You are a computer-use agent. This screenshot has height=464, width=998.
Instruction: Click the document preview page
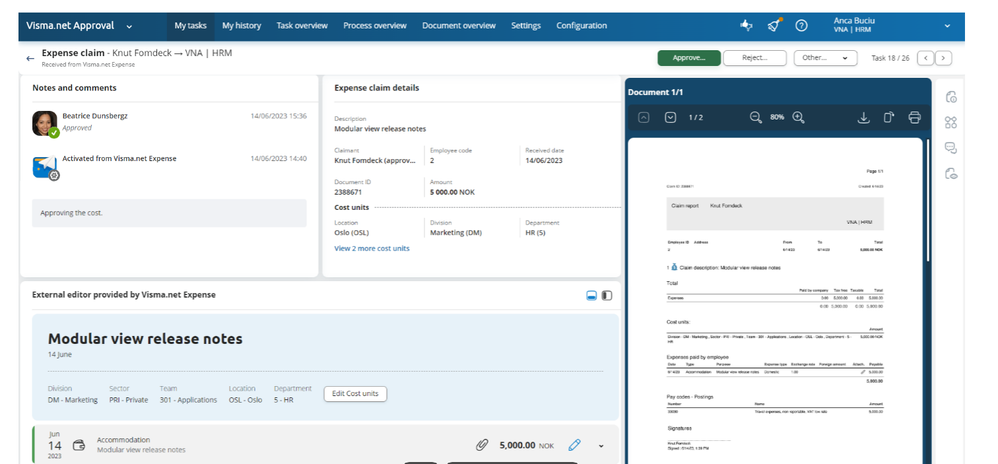(775, 300)
